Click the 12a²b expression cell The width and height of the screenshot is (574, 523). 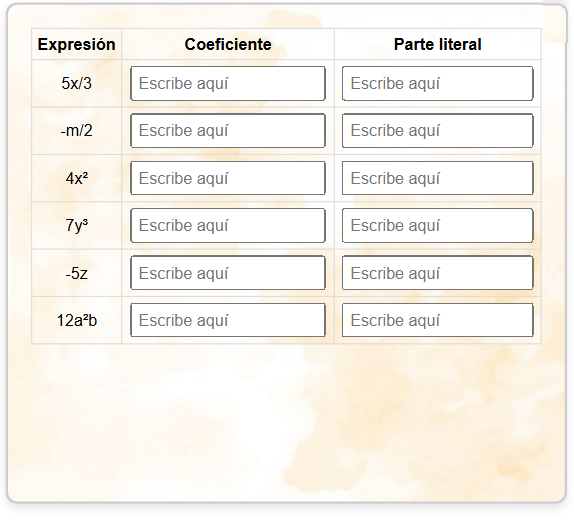point(77,320)
